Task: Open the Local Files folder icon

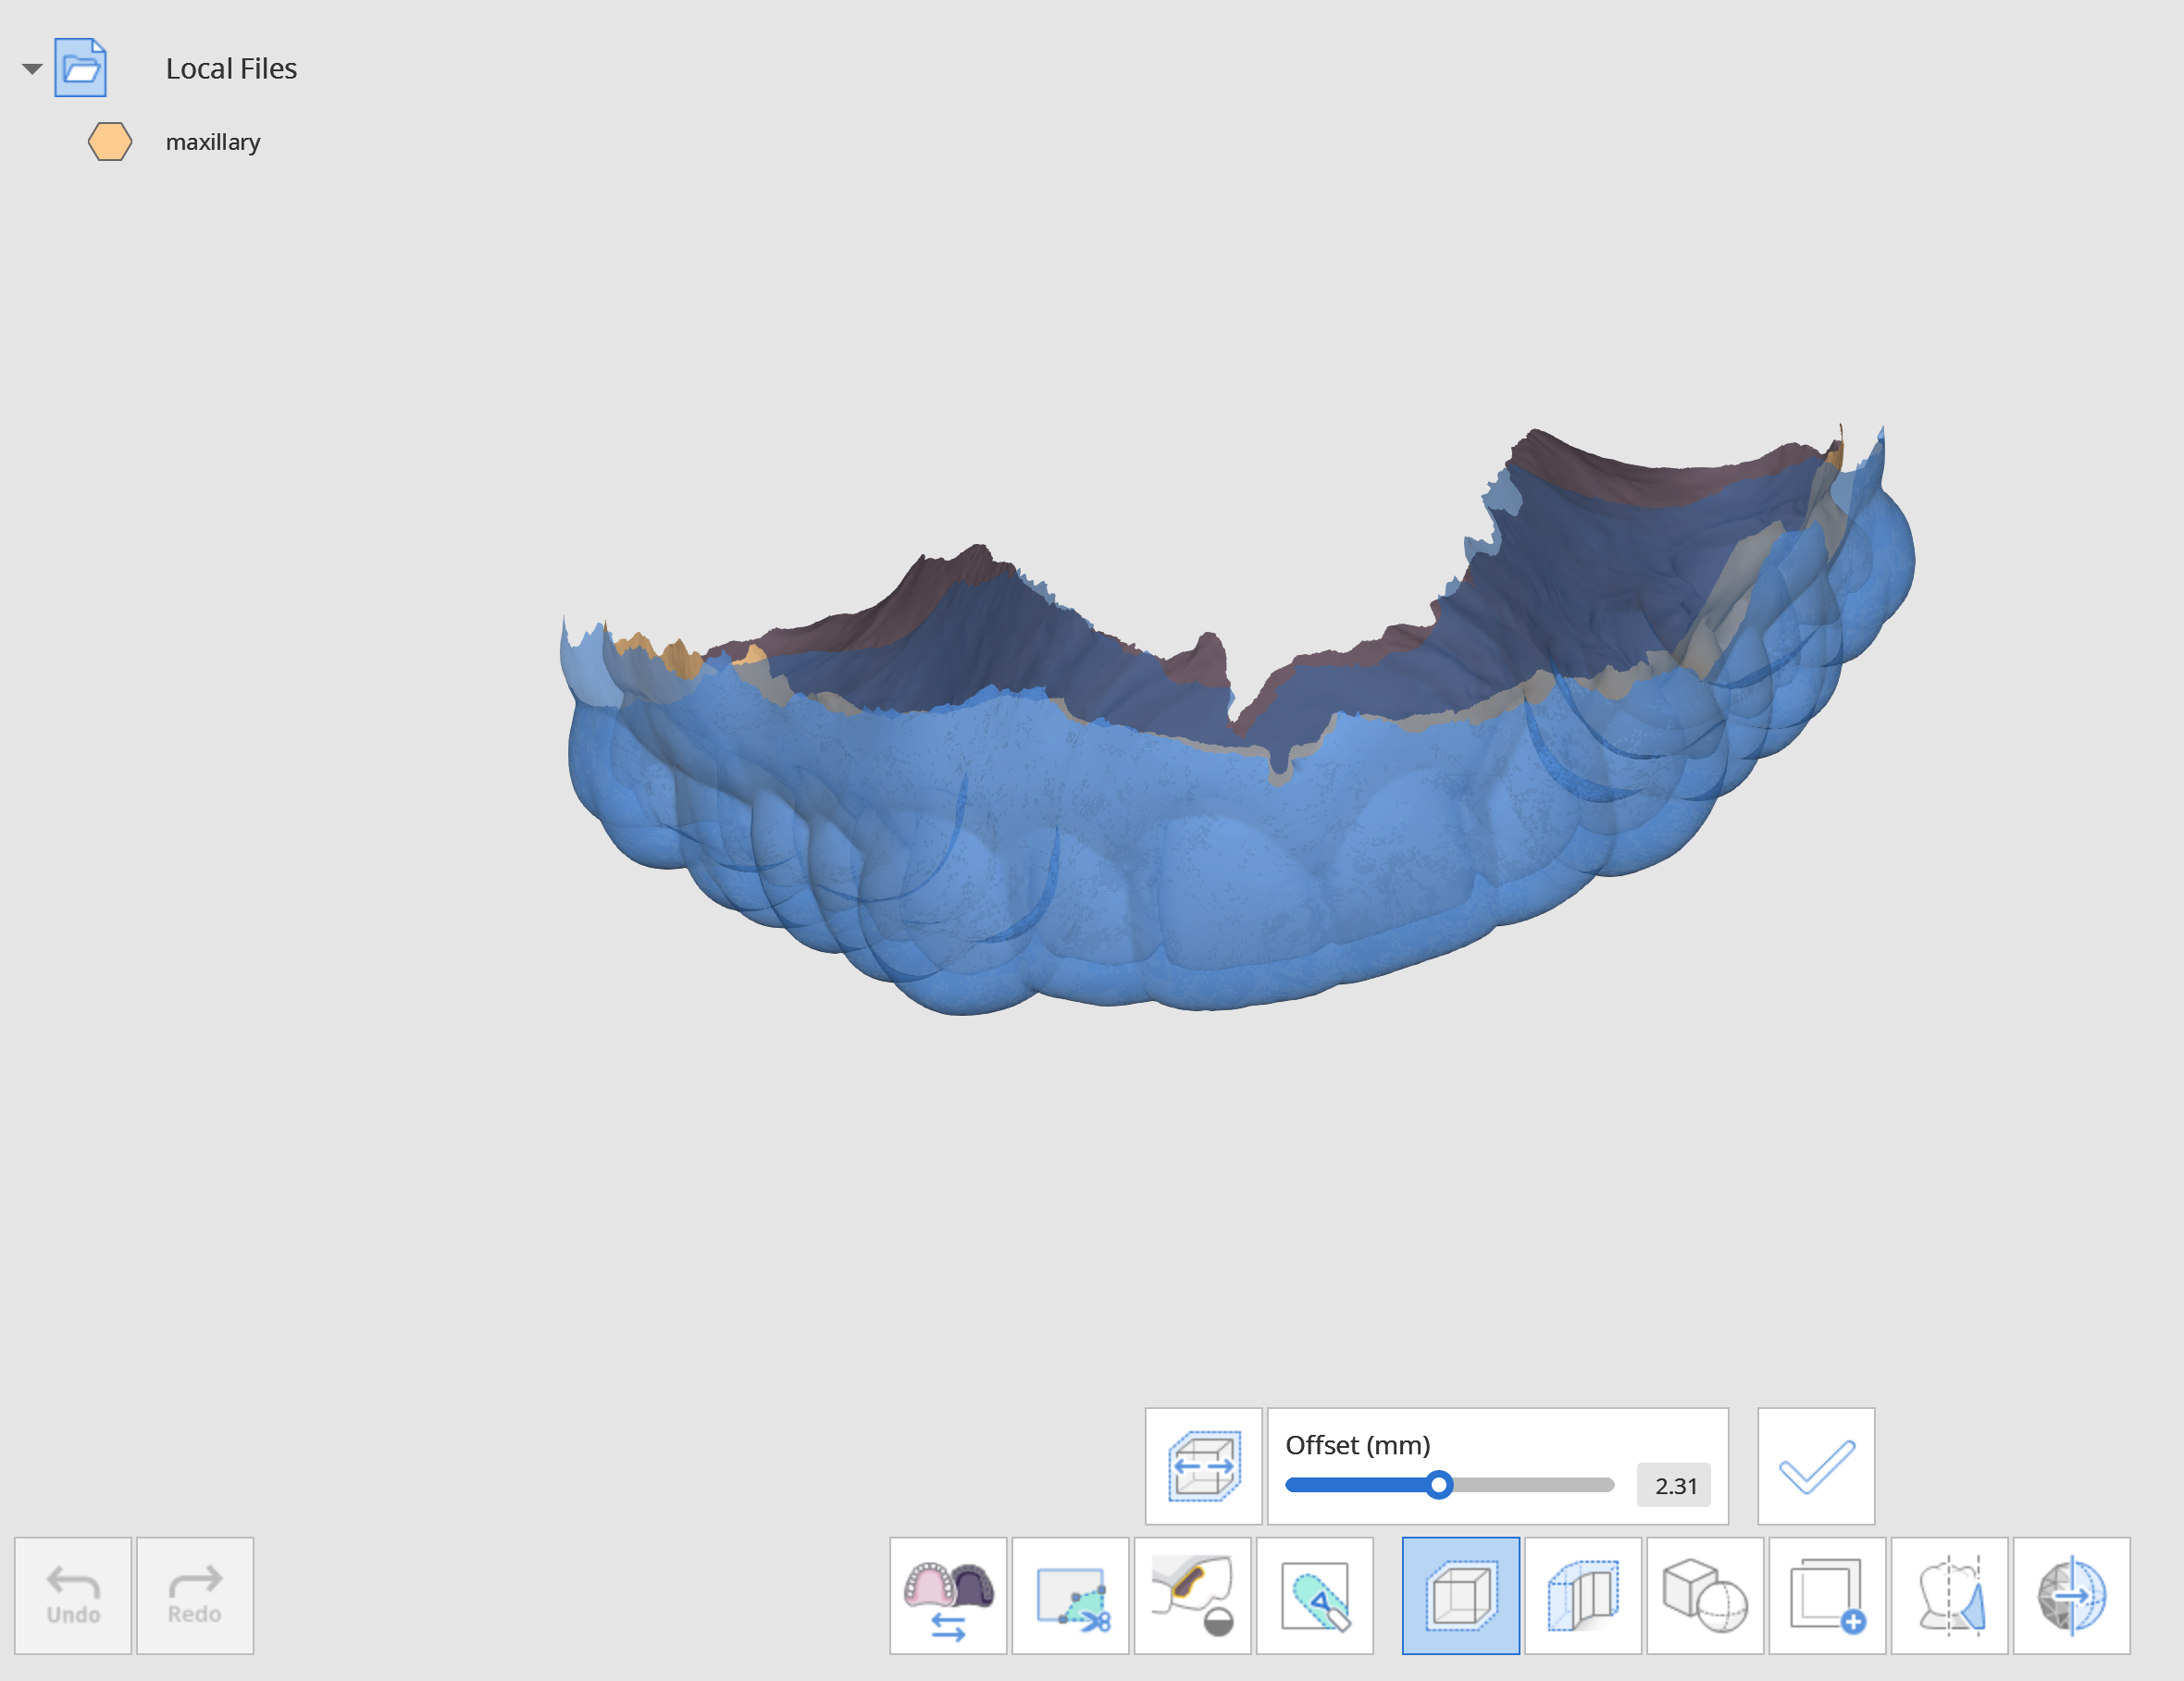Action: coord(80,68)
